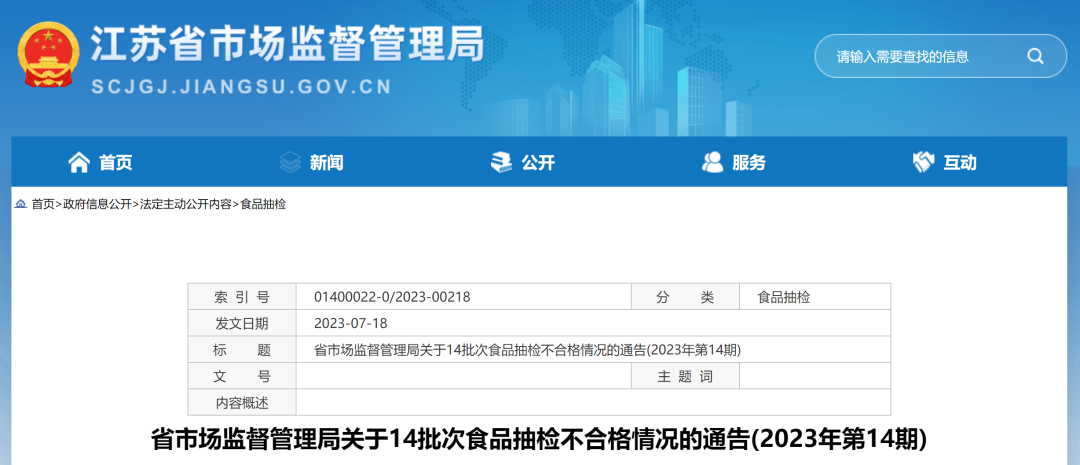Select the stacked layers 新闻 icon
This screenshot has height=465, width=1080.
click(x=290, y=162)
